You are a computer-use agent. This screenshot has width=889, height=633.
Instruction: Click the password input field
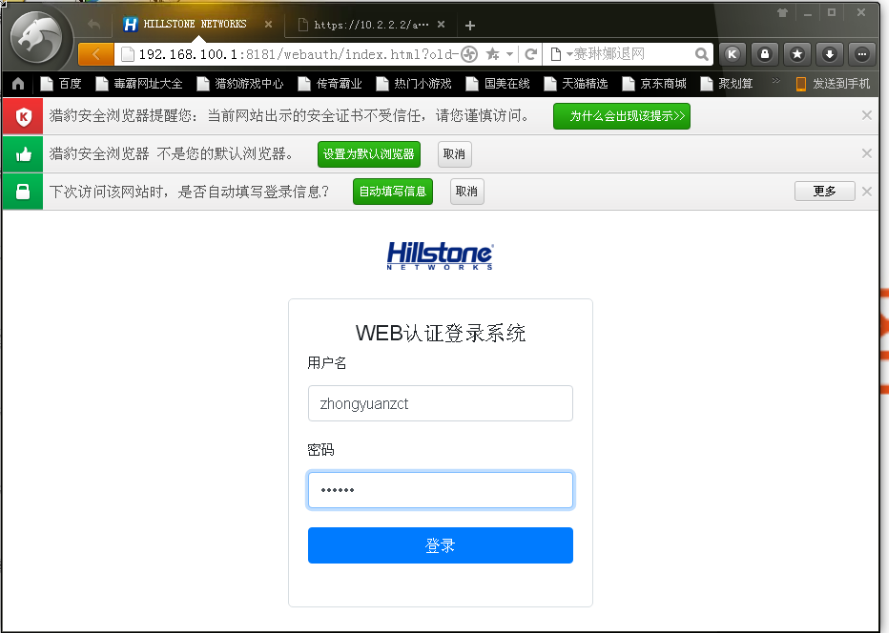[440, 490]
